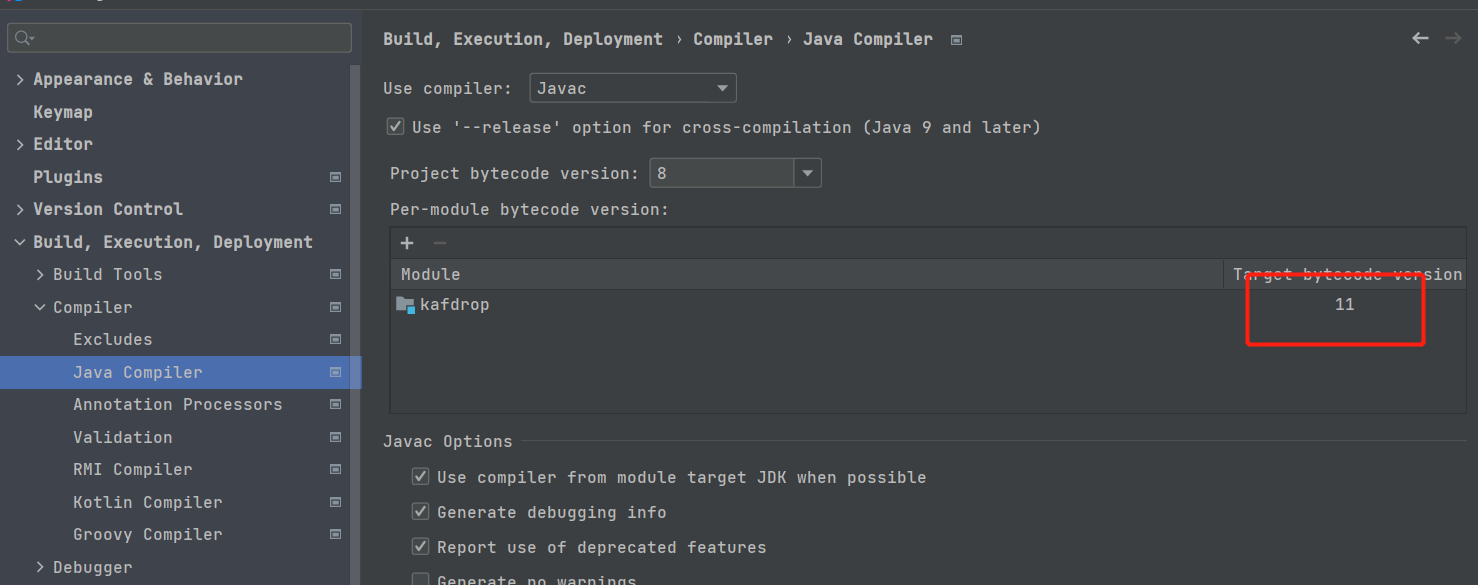Expand the Appearance & Behavior section
Viewport: 1478px width, 585px height.
[20, 79]
